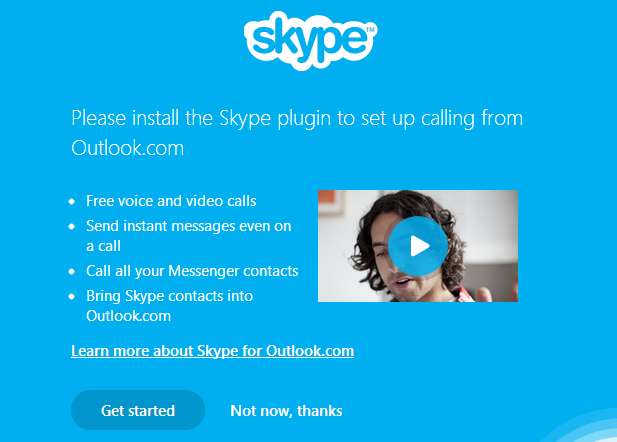Click bullet dot before Call all your Messenger
Screen dimensions: 617x442
(72, 271)
